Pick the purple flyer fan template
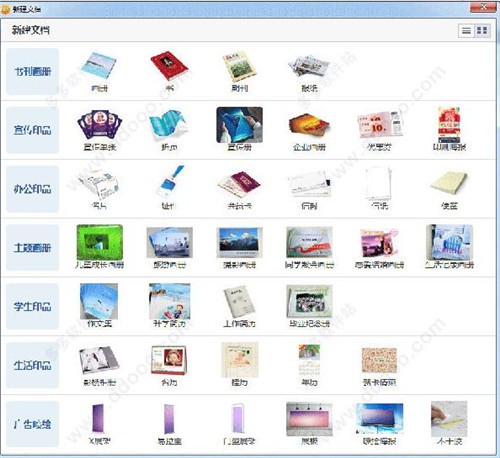This screenshot has width=500, height=458. [x=99, y=124]
